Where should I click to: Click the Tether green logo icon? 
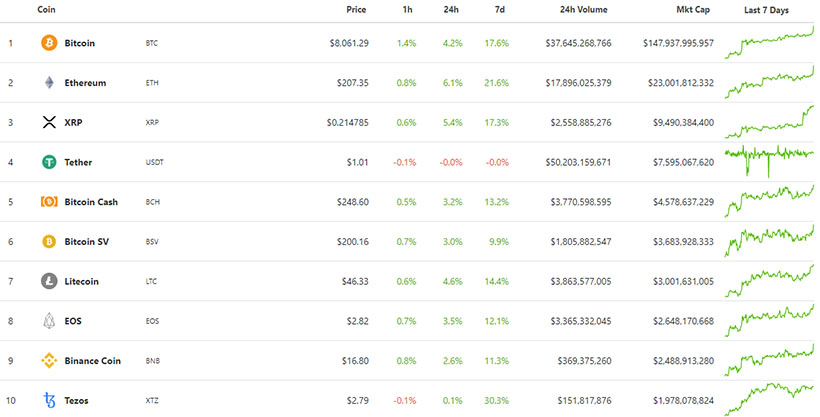pyautogui.click(x=49, y=162)
